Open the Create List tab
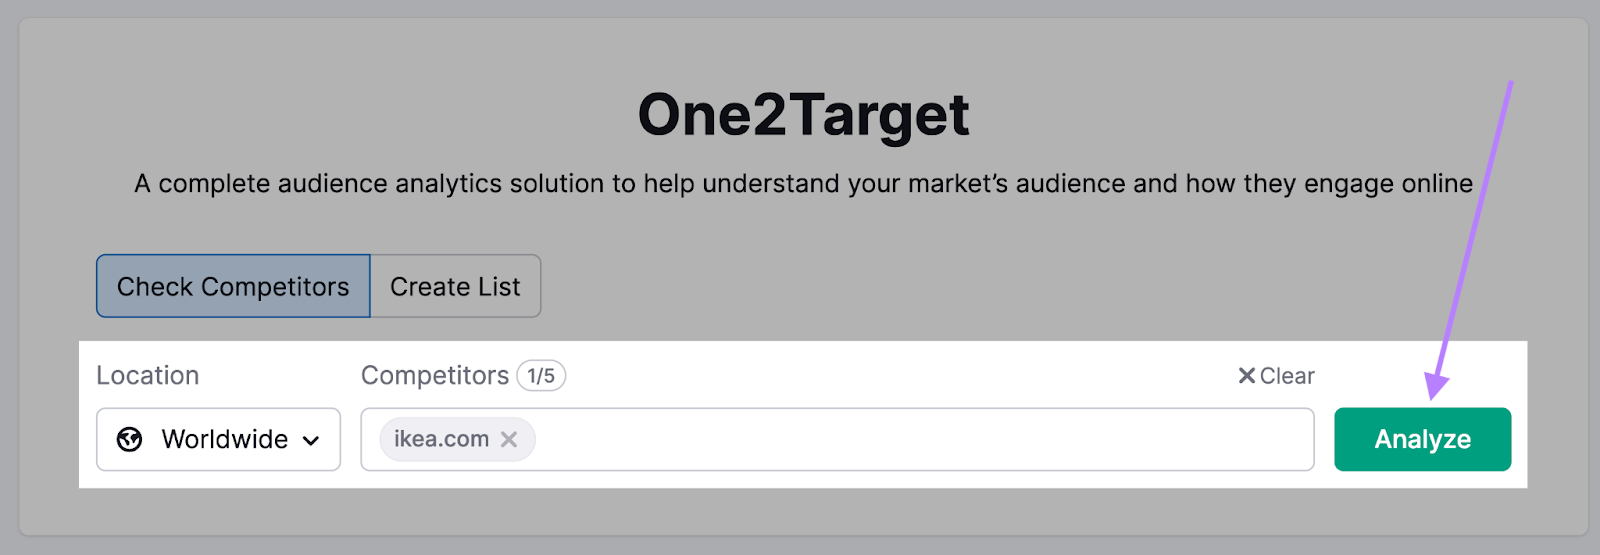 tap(455, 287)
